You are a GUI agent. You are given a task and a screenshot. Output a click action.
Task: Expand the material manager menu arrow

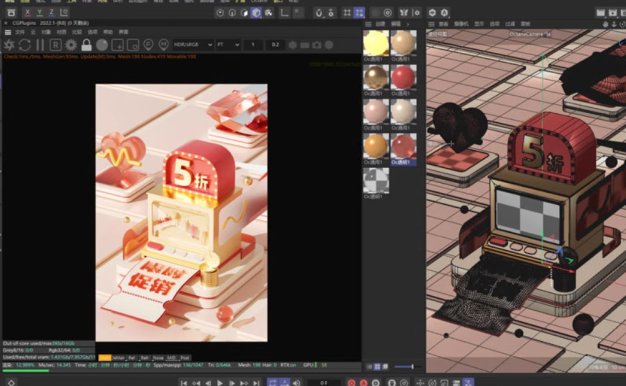[408, 24]
